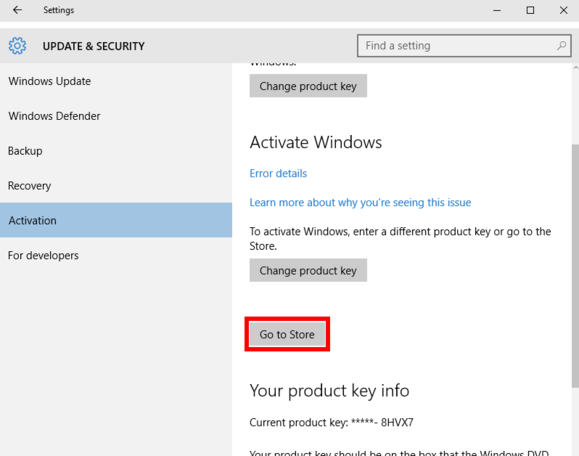Click the Update & Security gear icon

pyautogui.click(x=17, y=46)
